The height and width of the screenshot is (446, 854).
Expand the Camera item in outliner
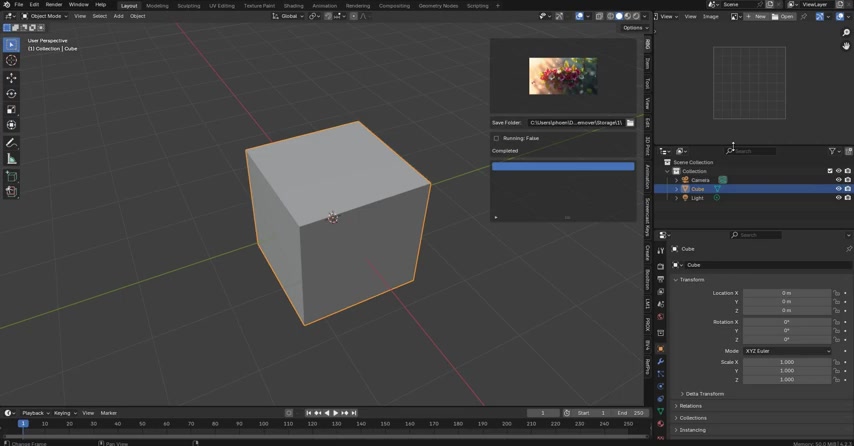tap(676, 180)
